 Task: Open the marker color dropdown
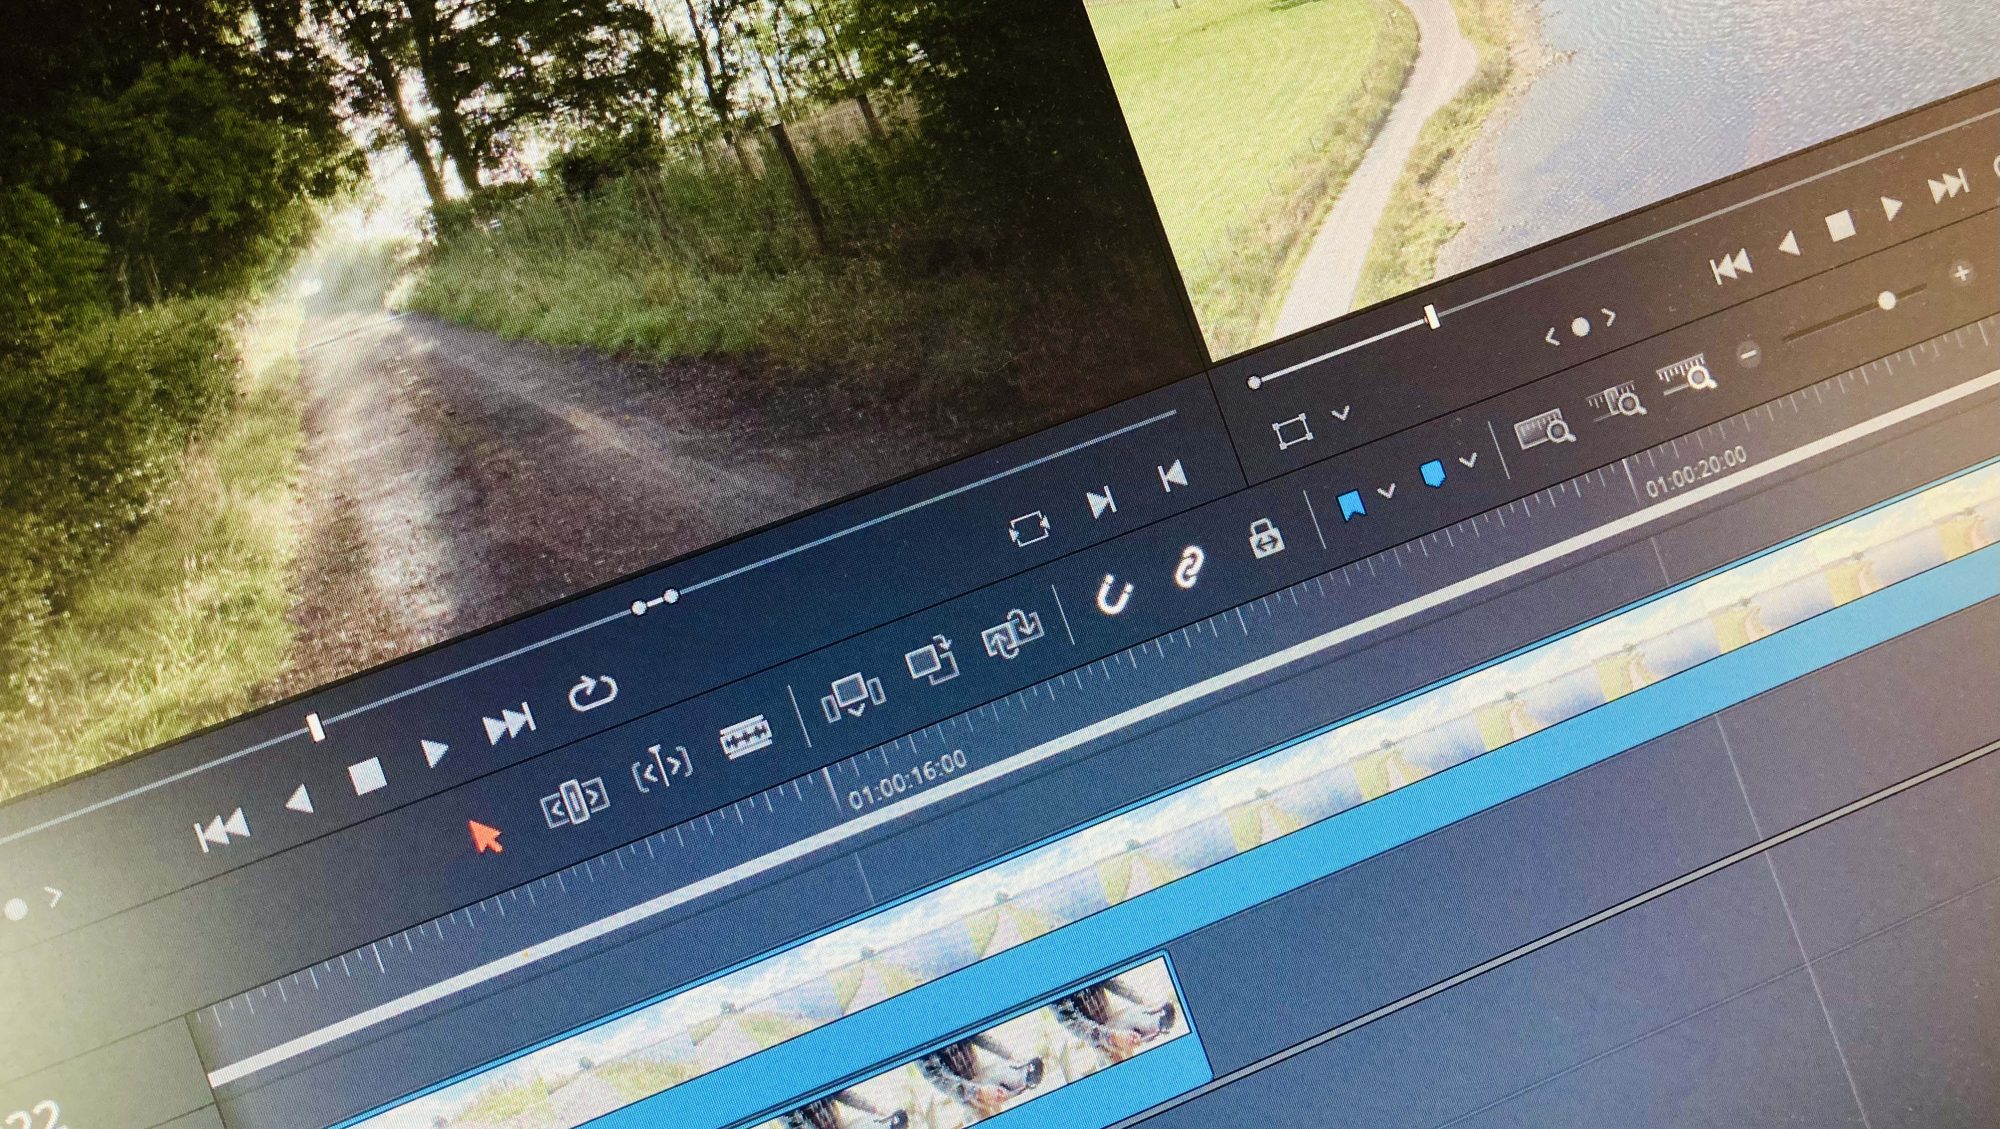pyautogui.click(x=1468, y=461)
